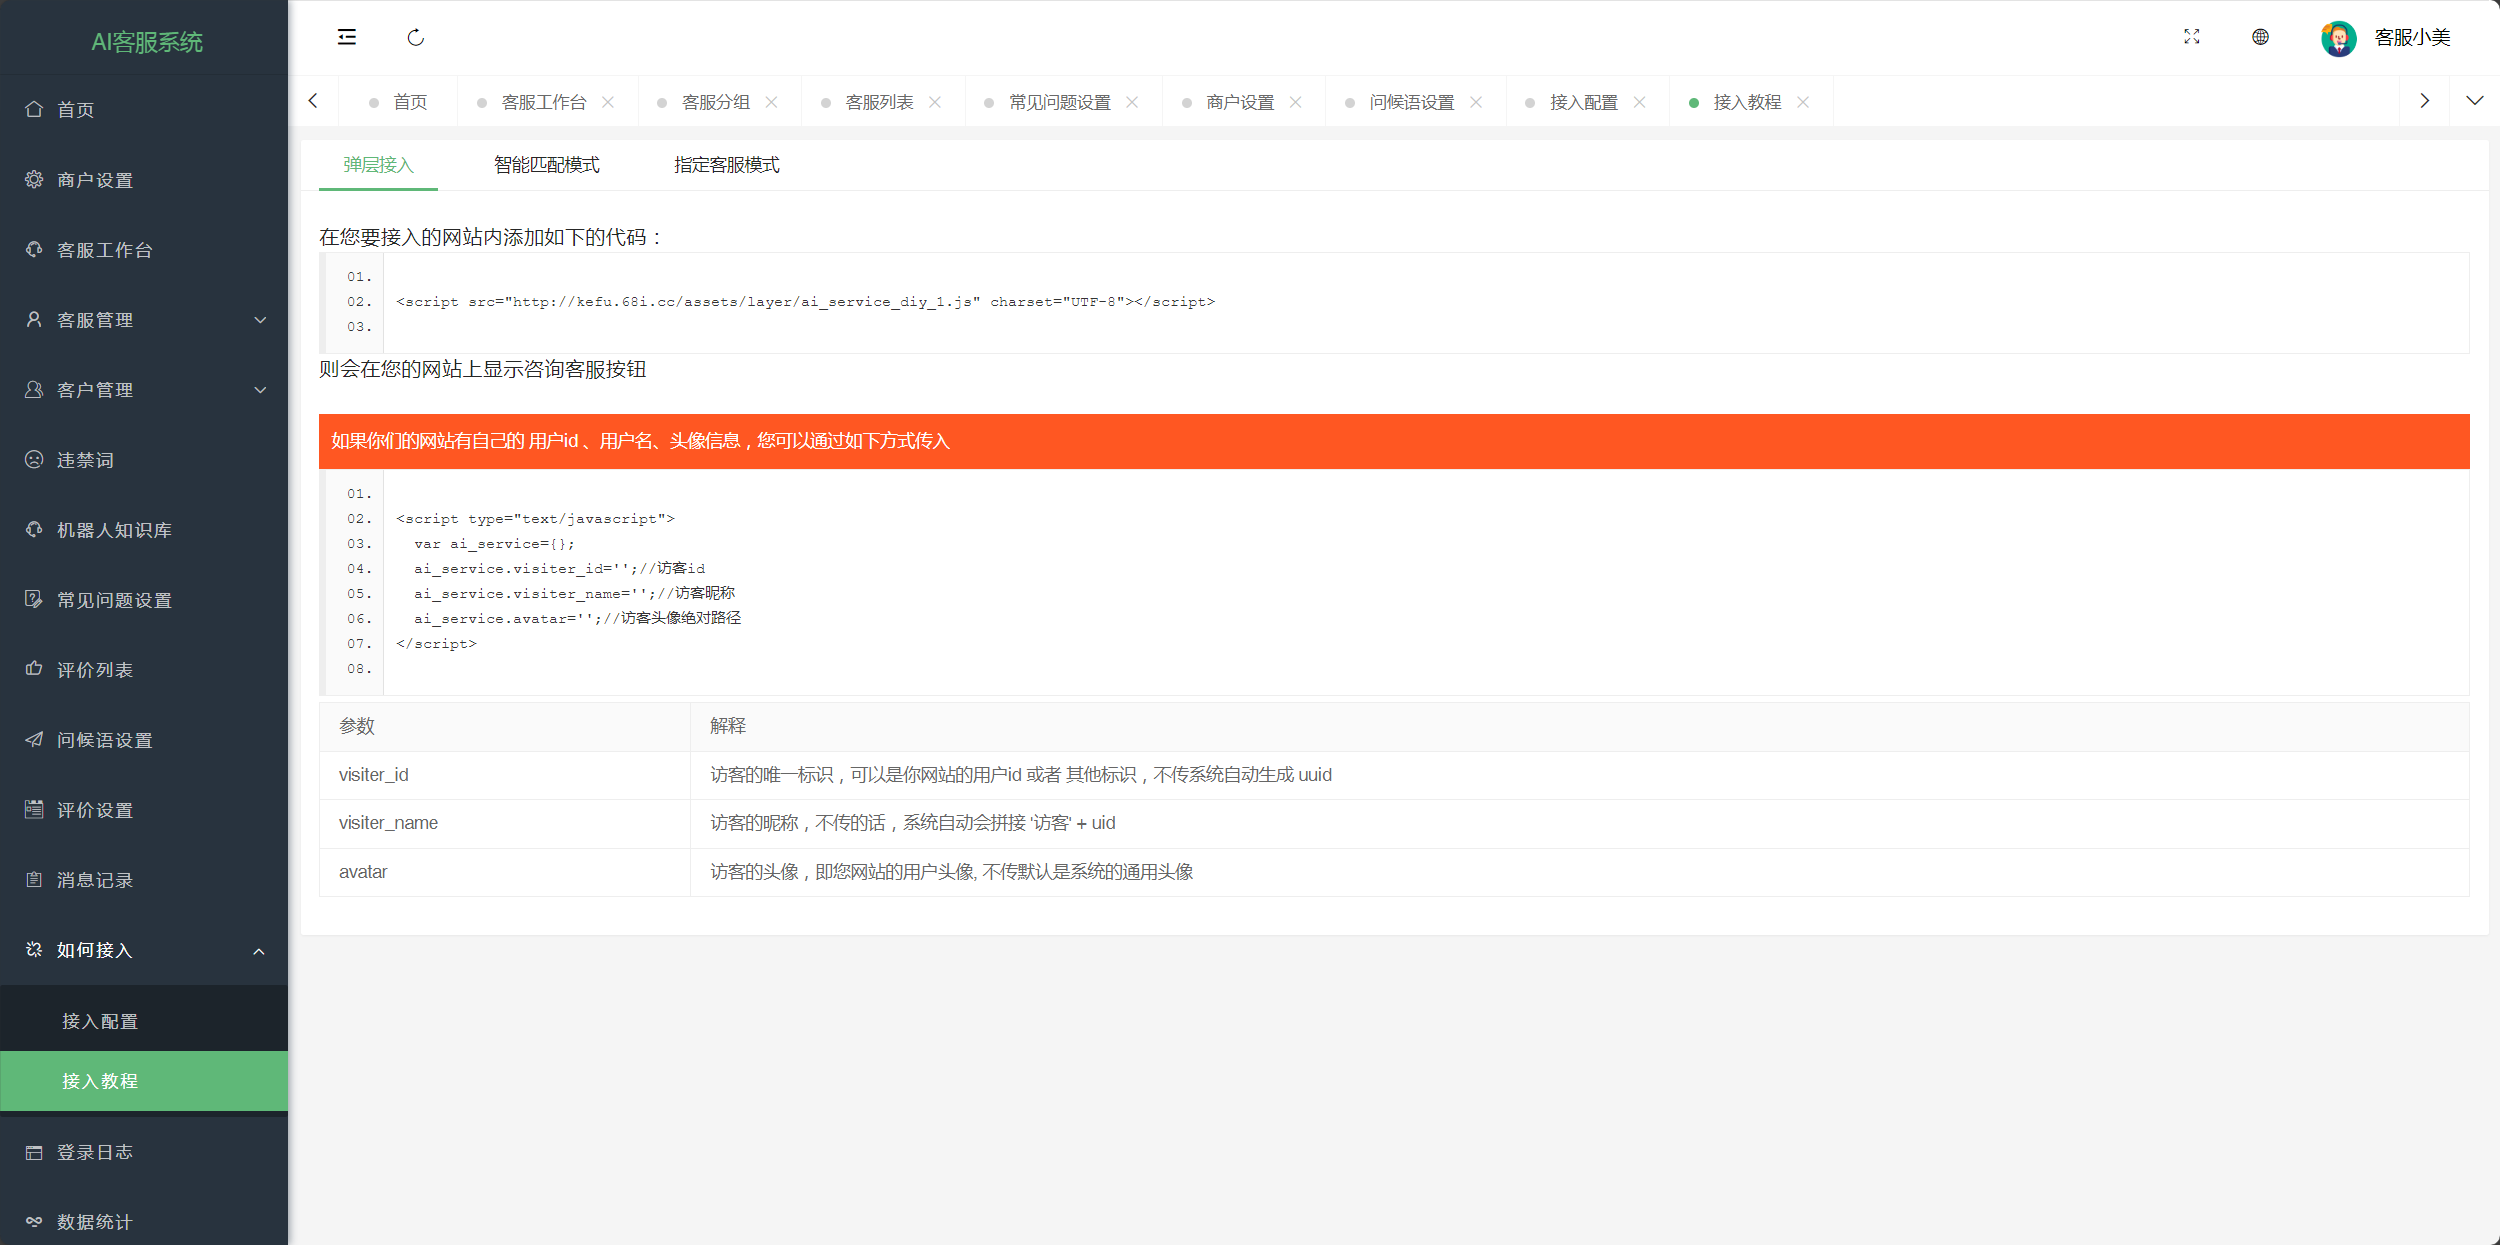
Task: Click the 评价列表 thumbs-up icon
Action: 34,669
